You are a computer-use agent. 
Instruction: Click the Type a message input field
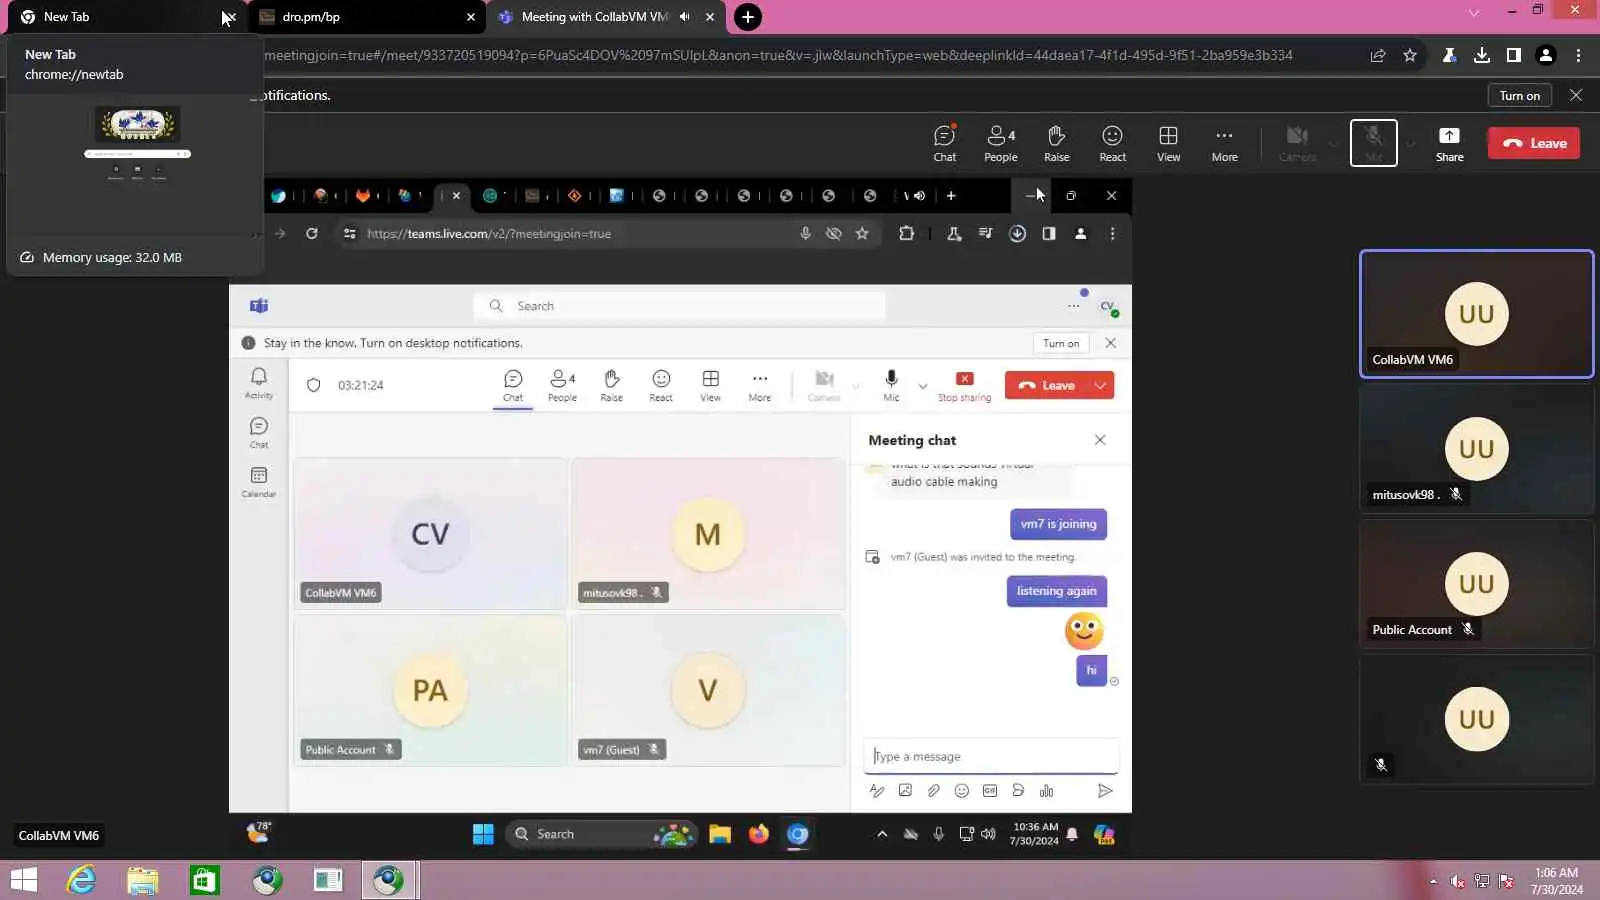click(x=991, y=757)
